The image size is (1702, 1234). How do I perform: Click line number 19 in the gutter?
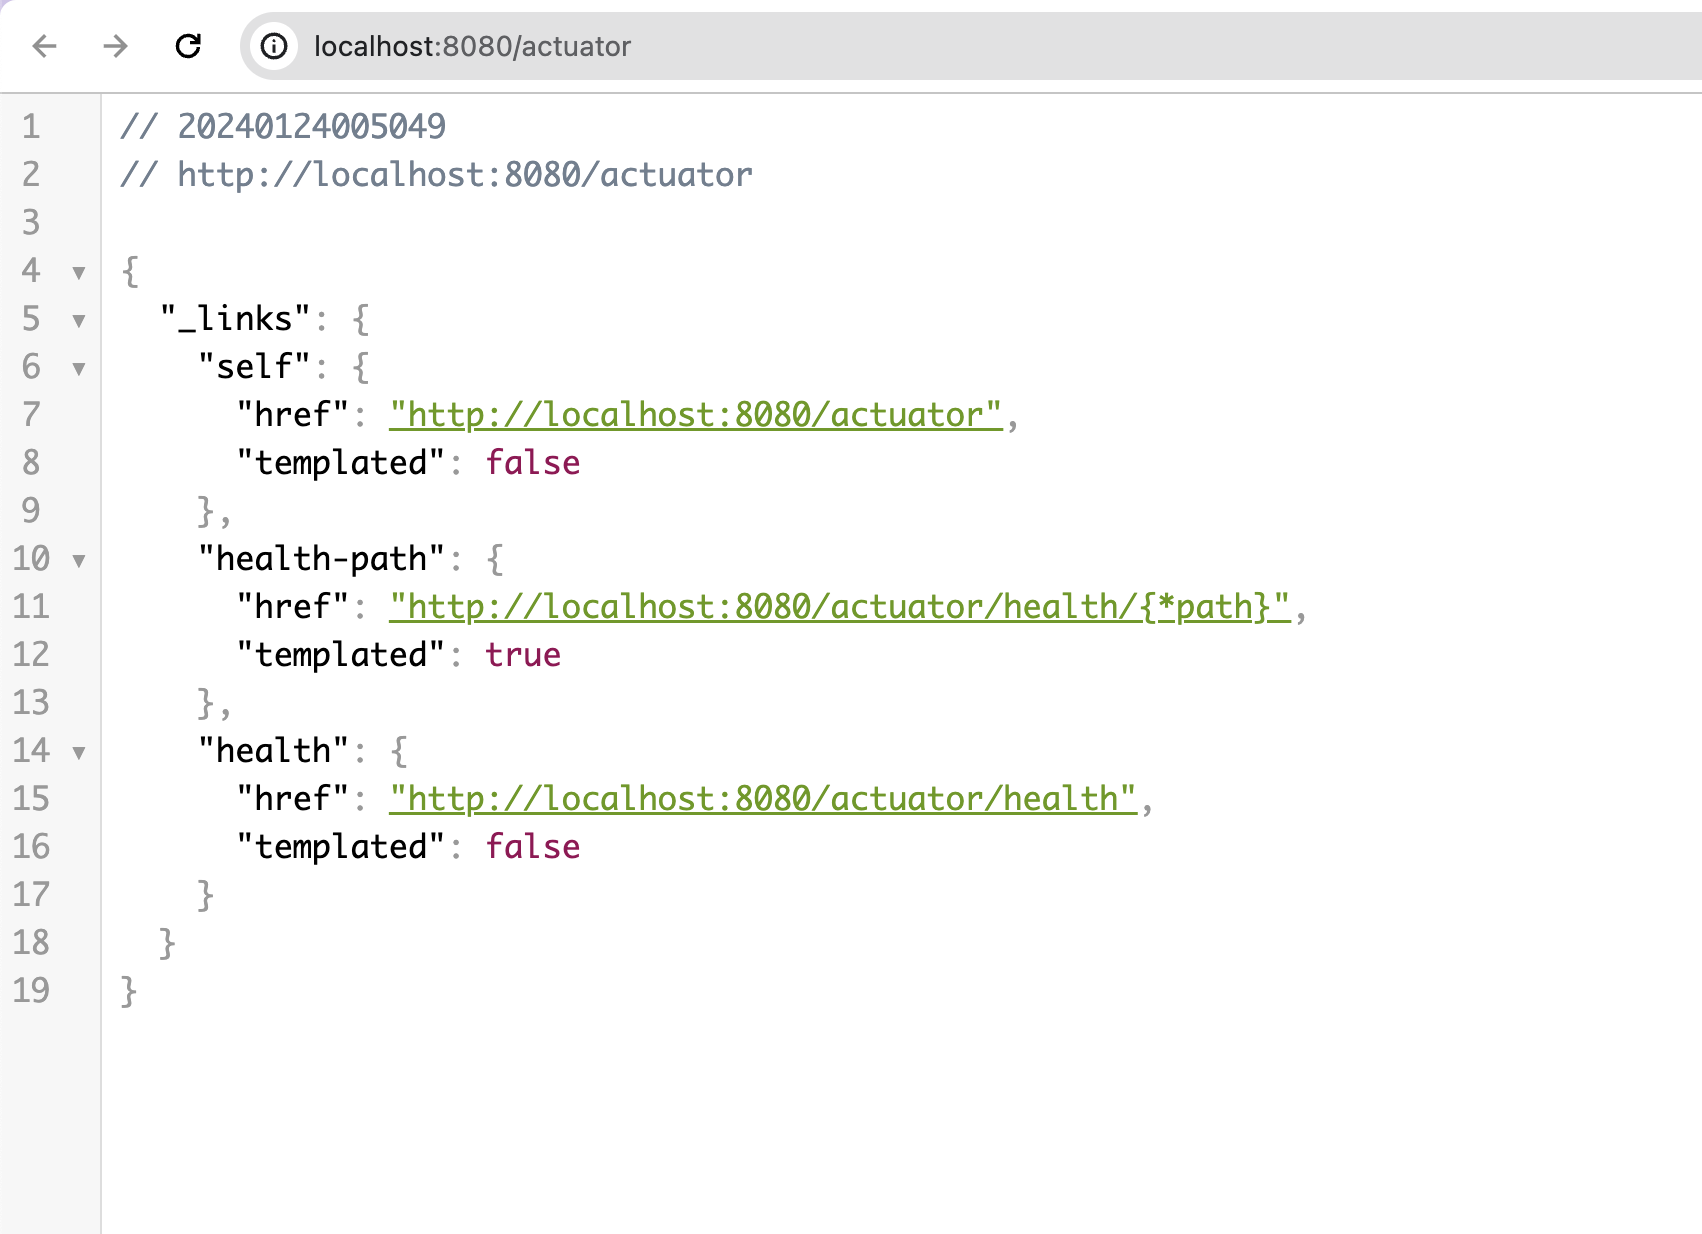[x=31, y=990]
